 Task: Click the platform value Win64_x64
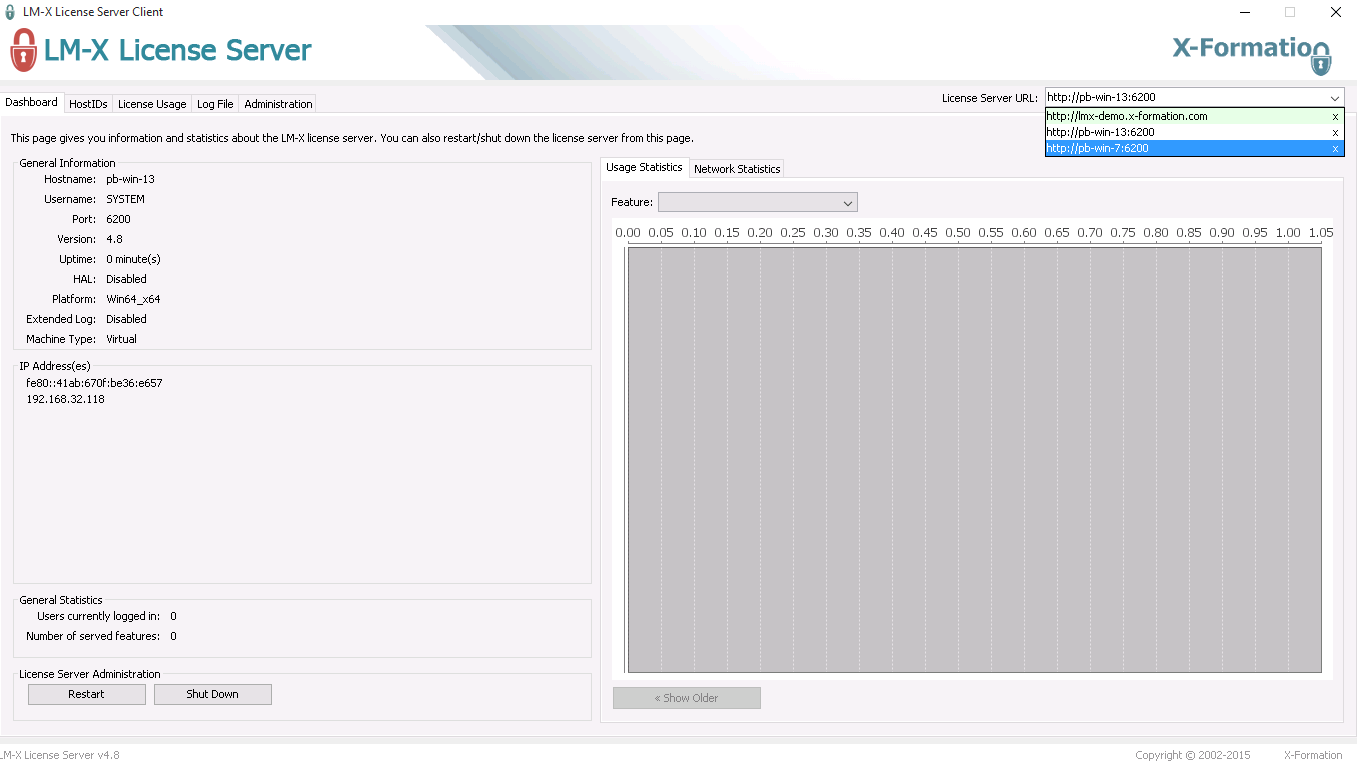point(133,299)
